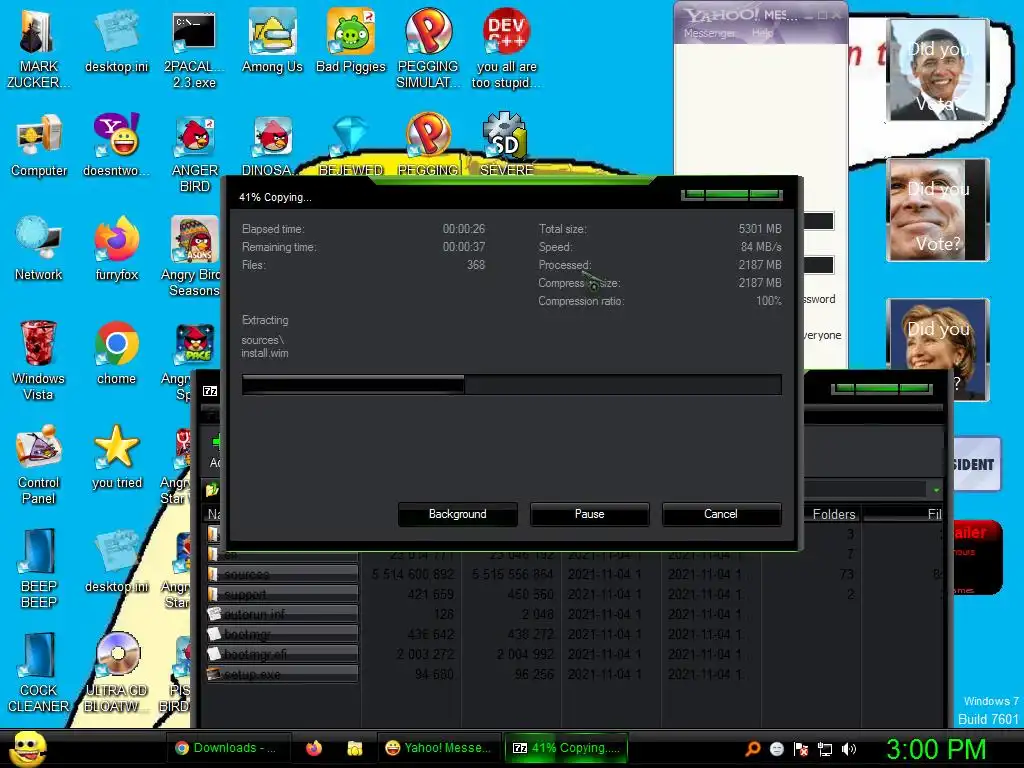Click the Action Center flag tray icon

(801, 749)
